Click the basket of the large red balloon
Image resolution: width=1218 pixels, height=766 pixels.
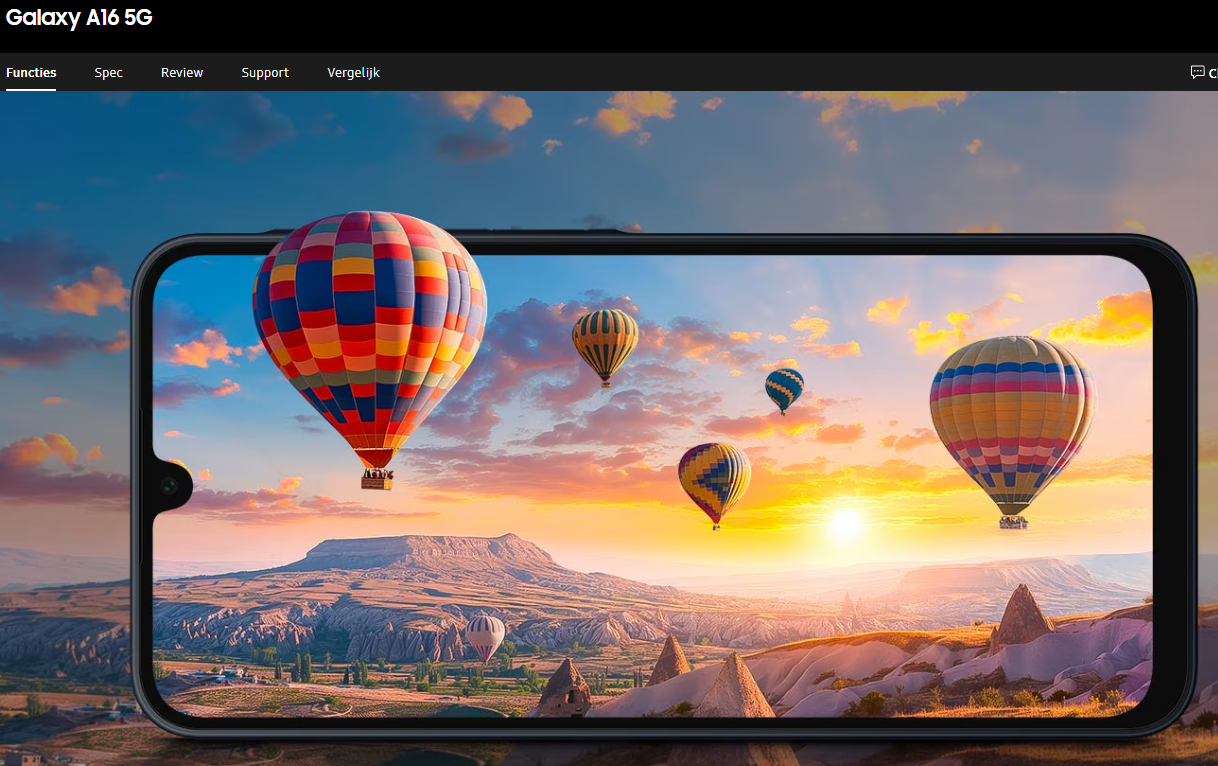coord(377,480)
